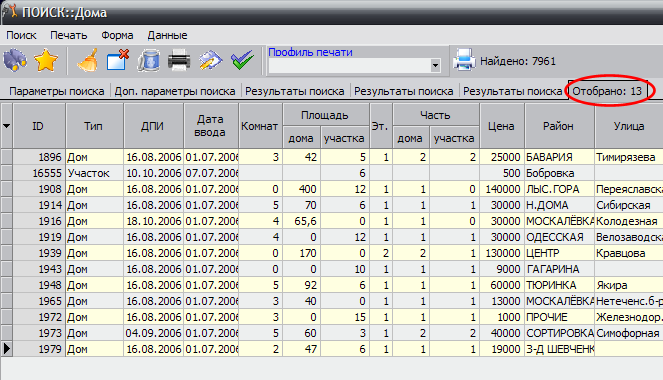Click the double checkmark icon

click(x=242, y=60)
